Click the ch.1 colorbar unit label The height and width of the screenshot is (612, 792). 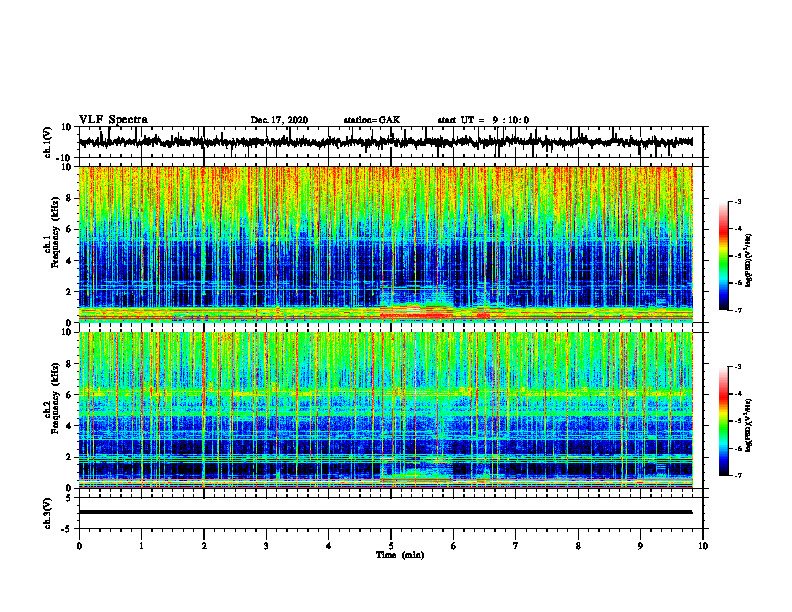[749, 260]
